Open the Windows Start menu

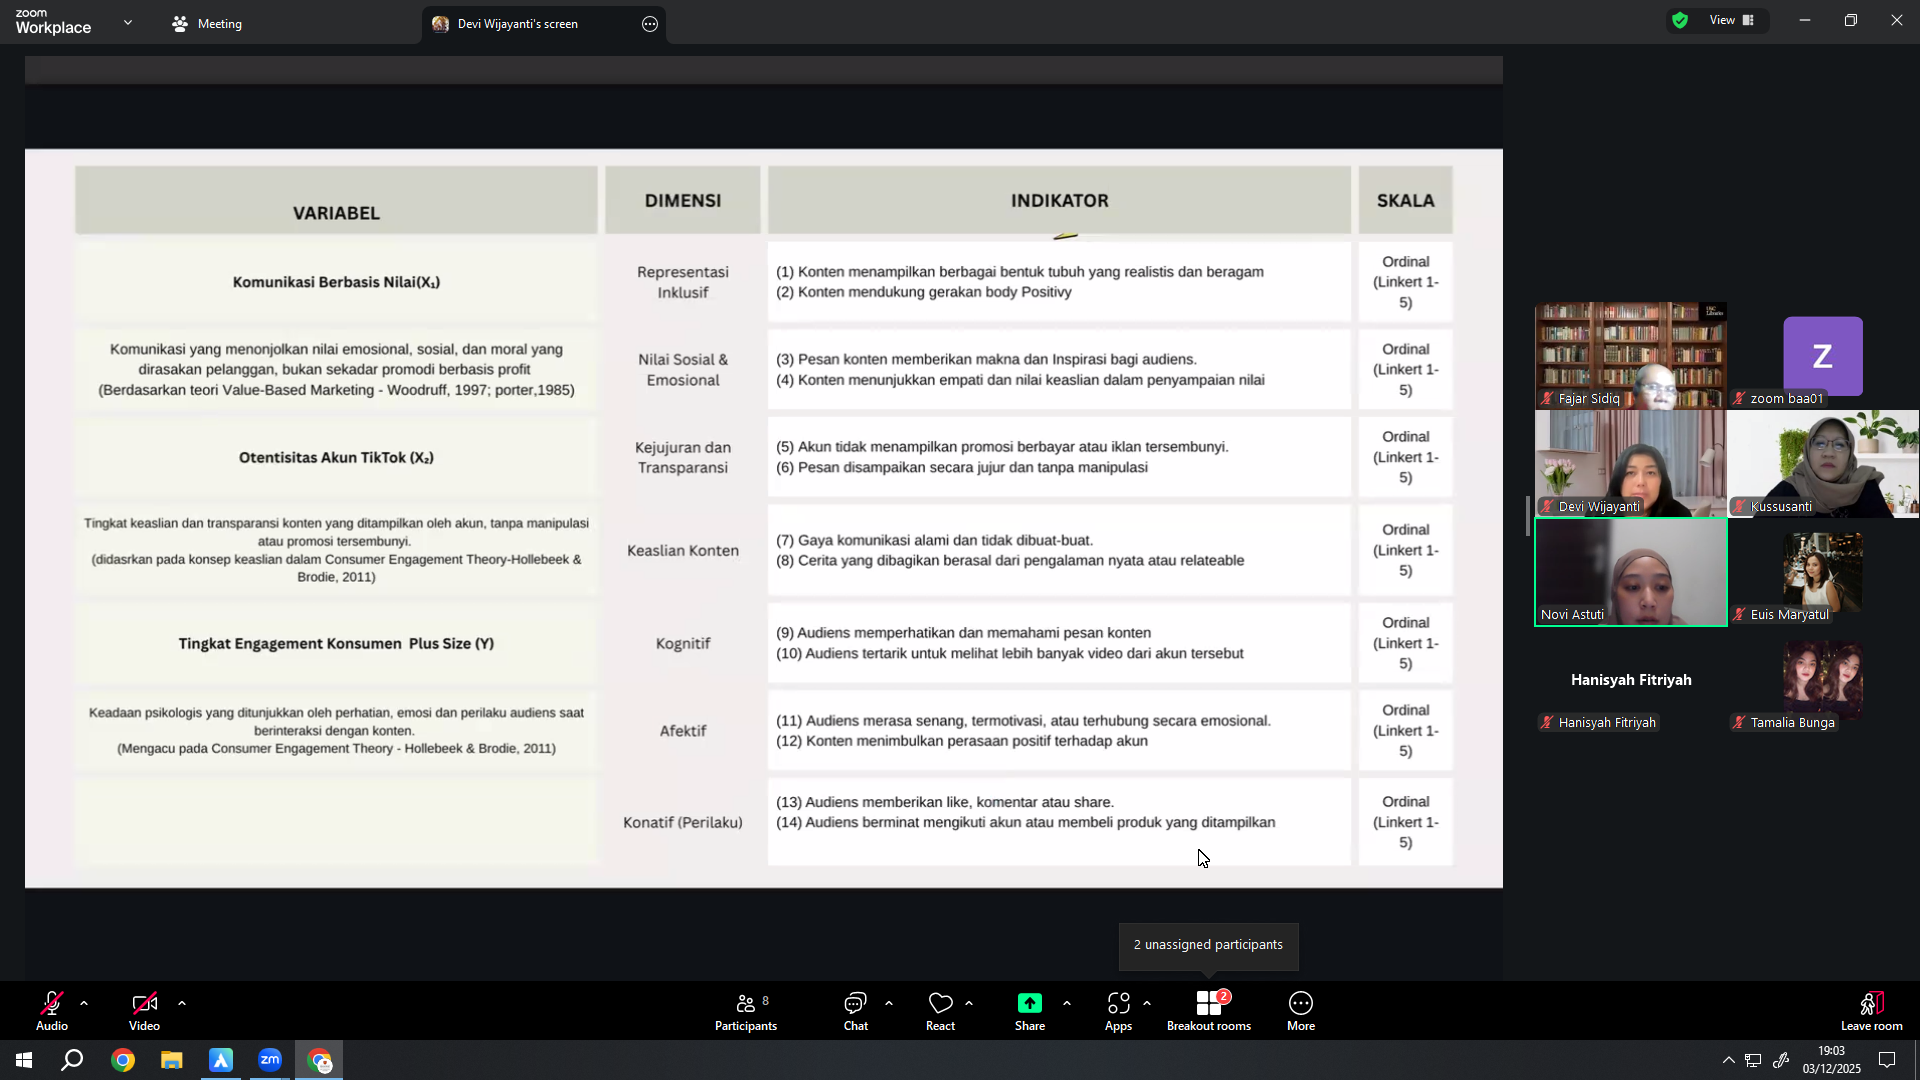pos(24,1060)
